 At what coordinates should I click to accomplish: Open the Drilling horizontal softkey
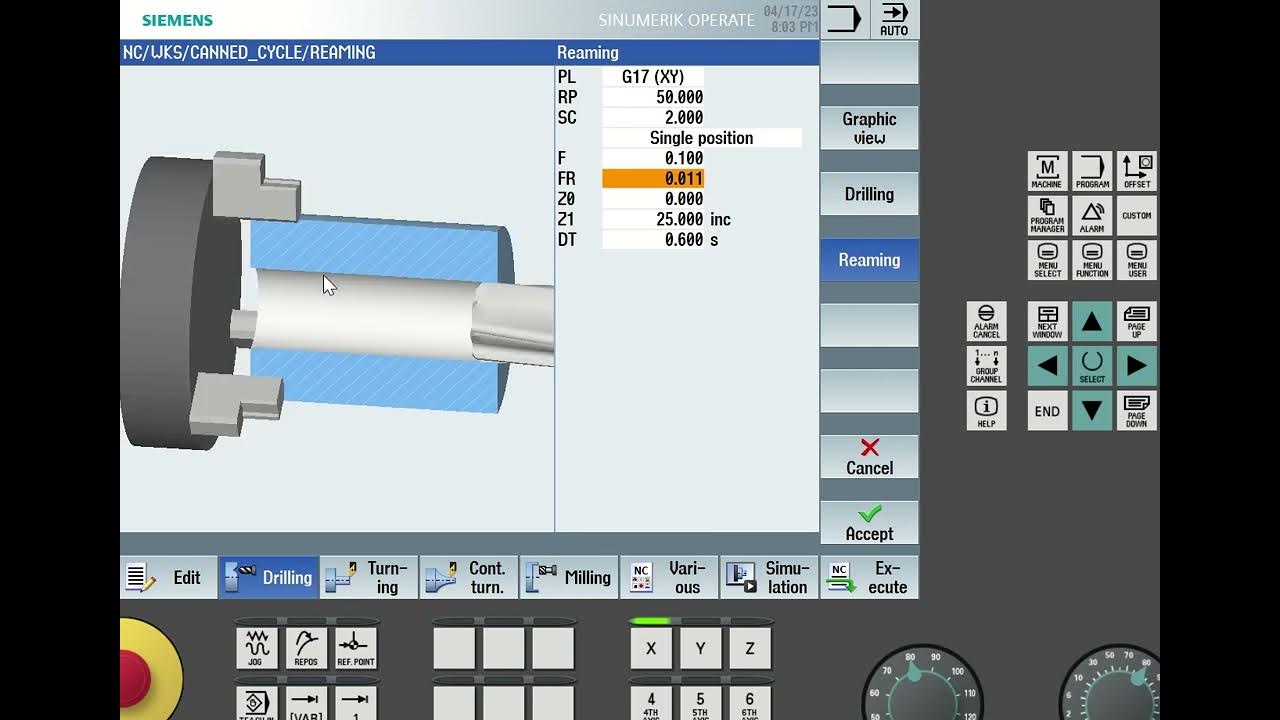269,577
